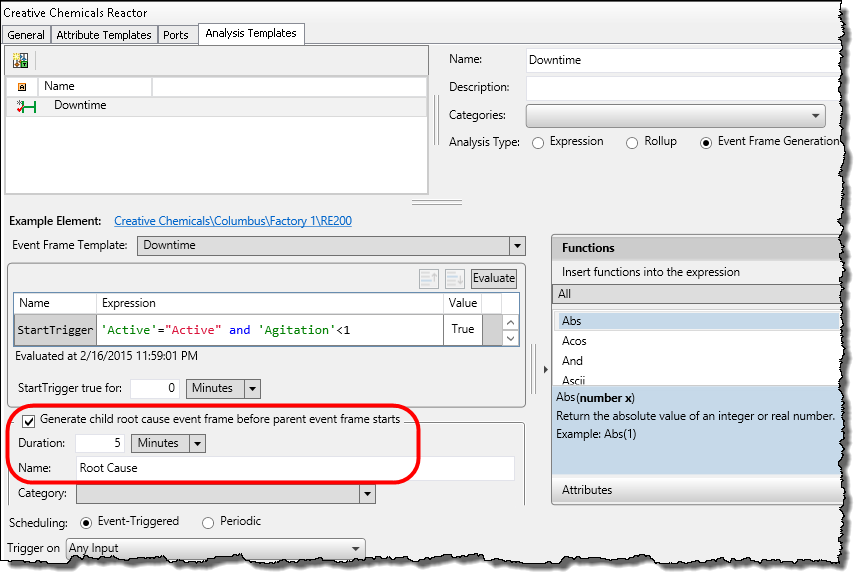Click the move expression down icon
Screen dimensions: 861x579
click(x=456, y=277)
